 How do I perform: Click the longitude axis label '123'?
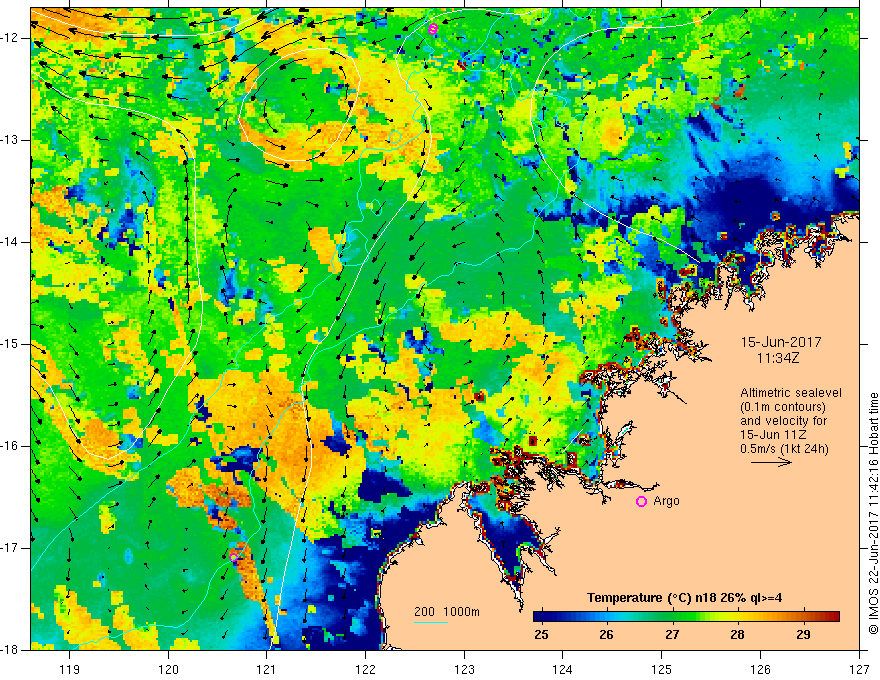coord(464,669)
